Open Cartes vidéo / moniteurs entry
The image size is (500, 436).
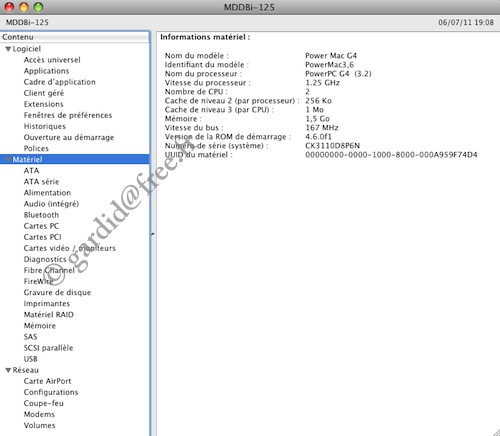70,248
